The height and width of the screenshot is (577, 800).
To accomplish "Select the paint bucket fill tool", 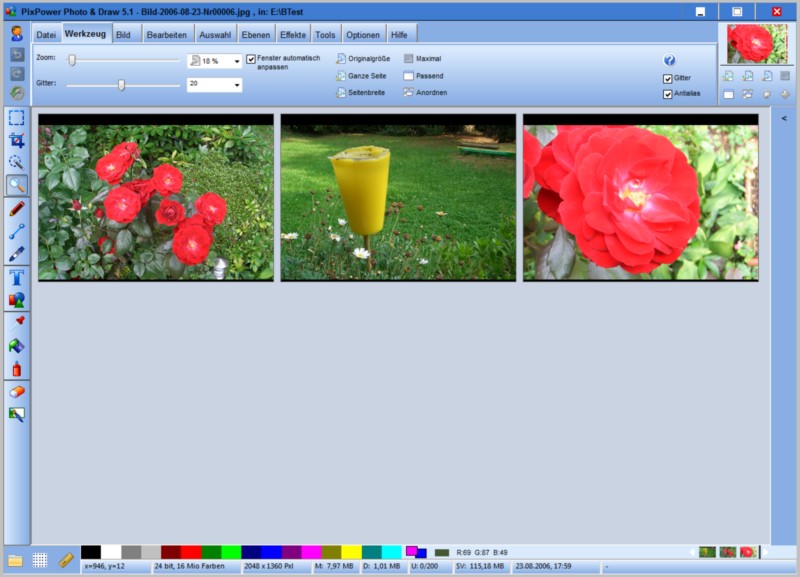I will [x=16, y=345].
